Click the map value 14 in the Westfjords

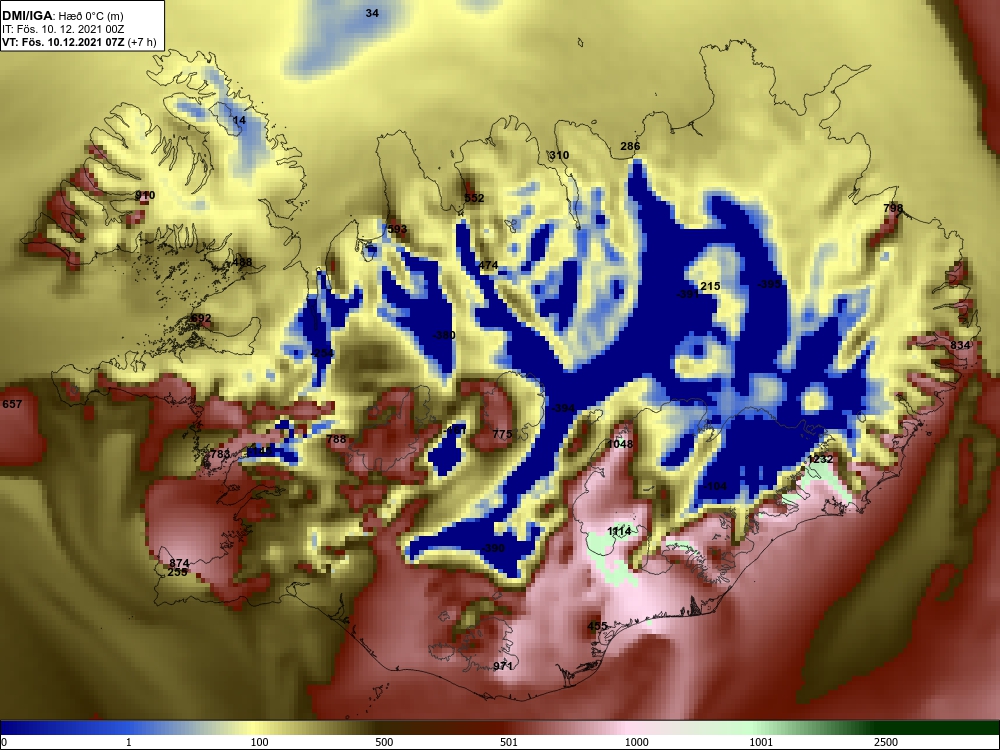(239, 120)
